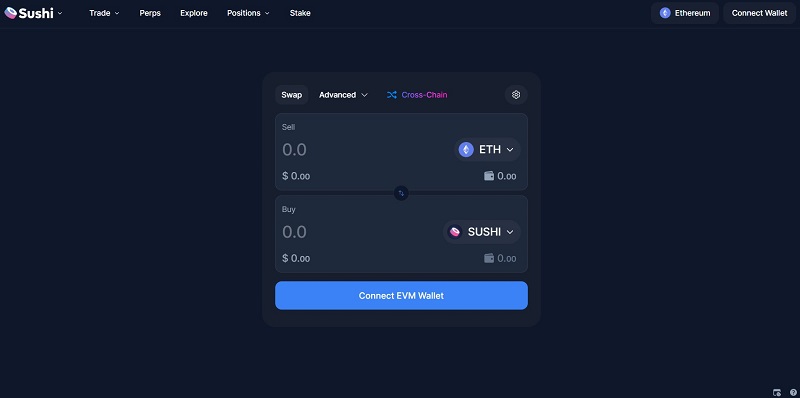Image resolution: width=800 pixels, height=398 pixels.
Task: Open the swap settings gear icon
Action: click(x=516, y=95)
